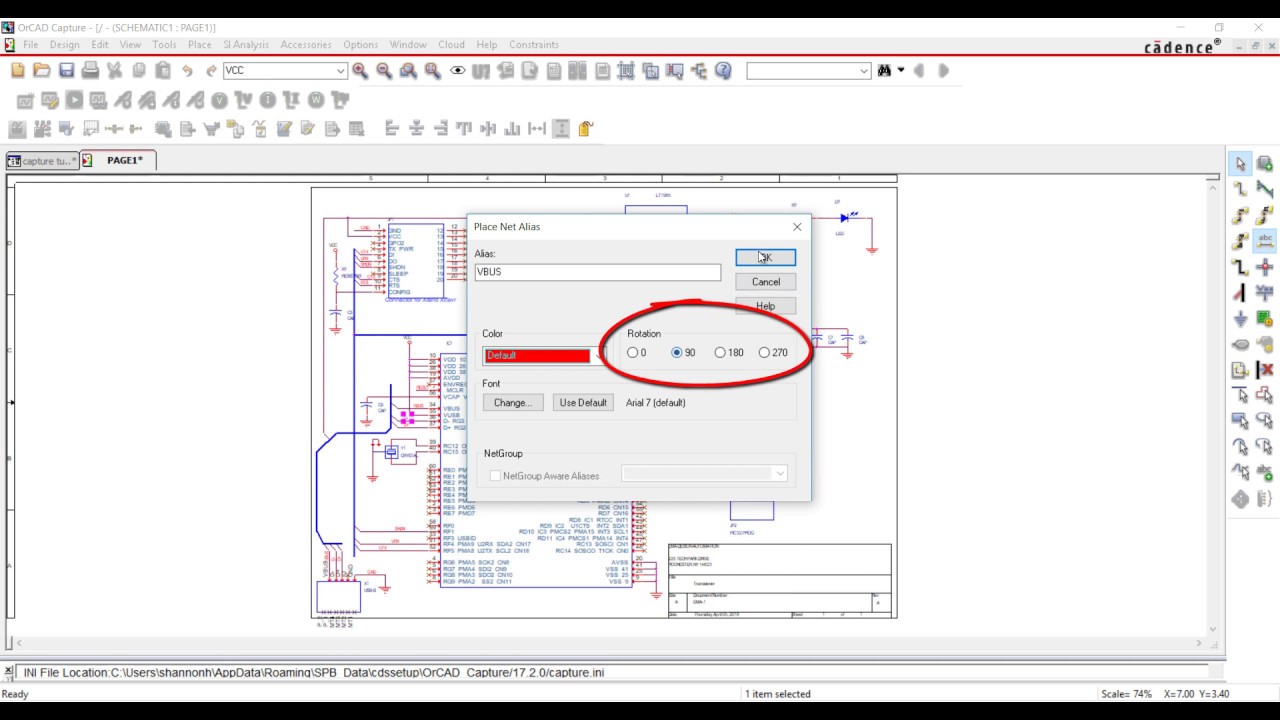Save the design using the floppy icon
1280x720 pixels.
66,70
